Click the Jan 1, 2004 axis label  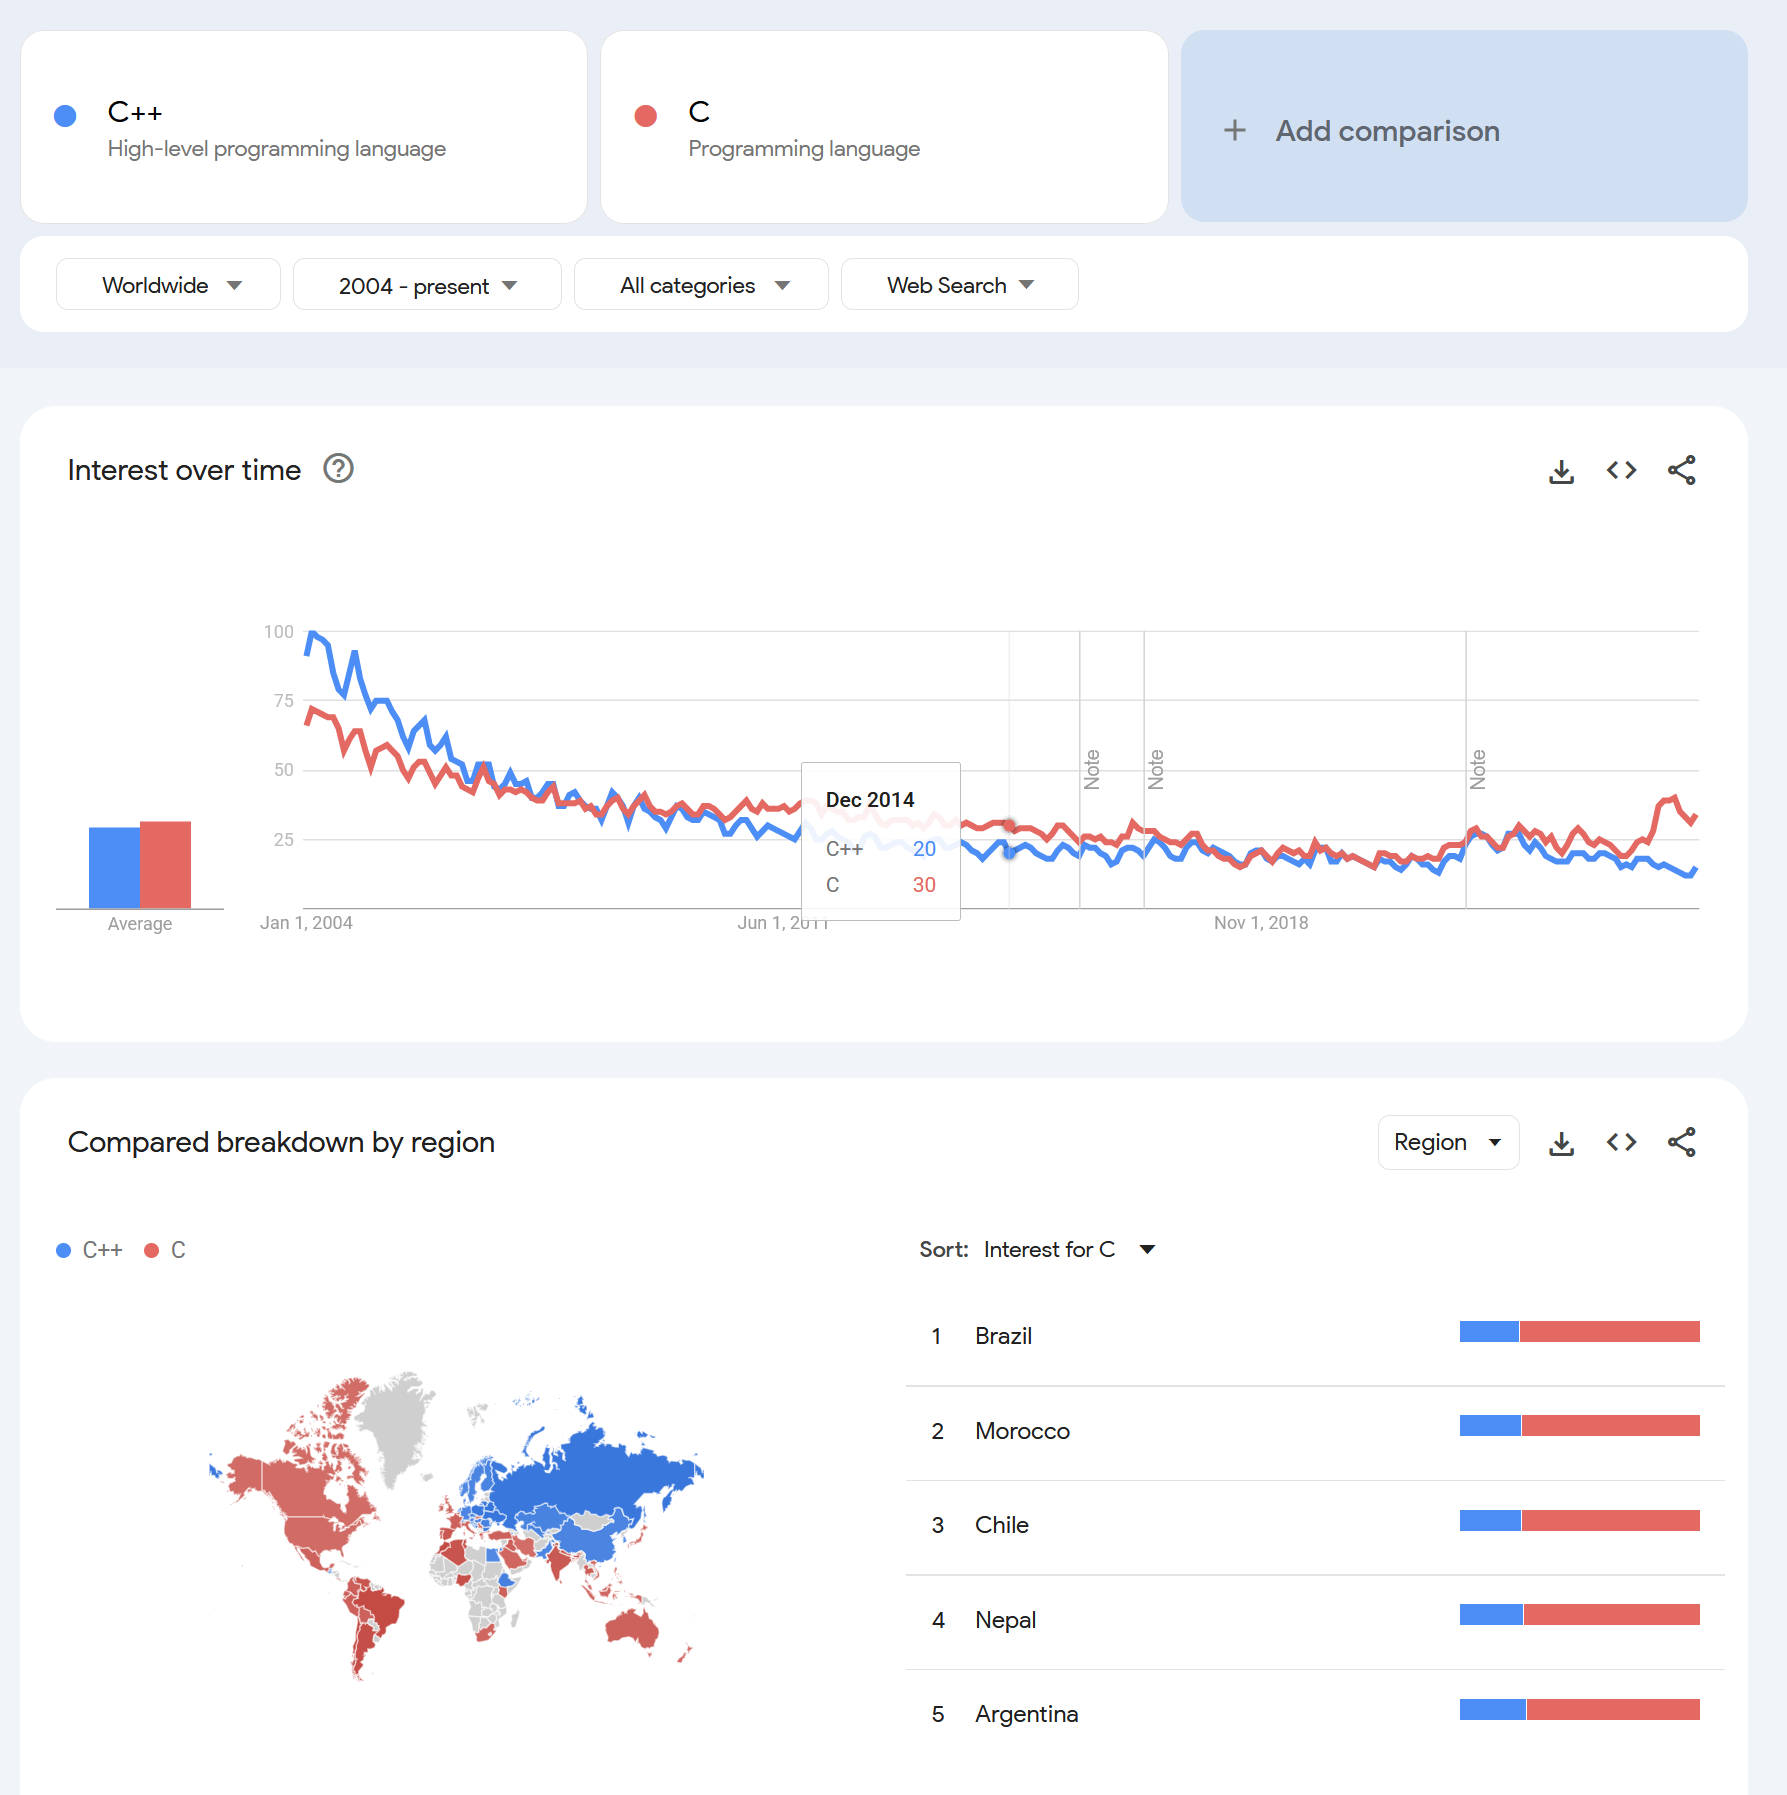(x=306, y=923)
